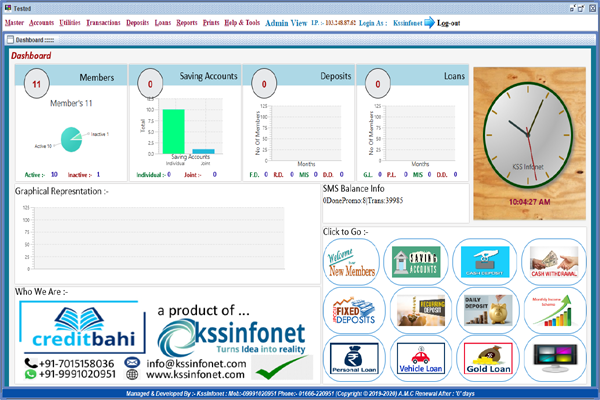600x400 pixels.
Task: Click the members pie chart
Action: [x=72, y=140]
